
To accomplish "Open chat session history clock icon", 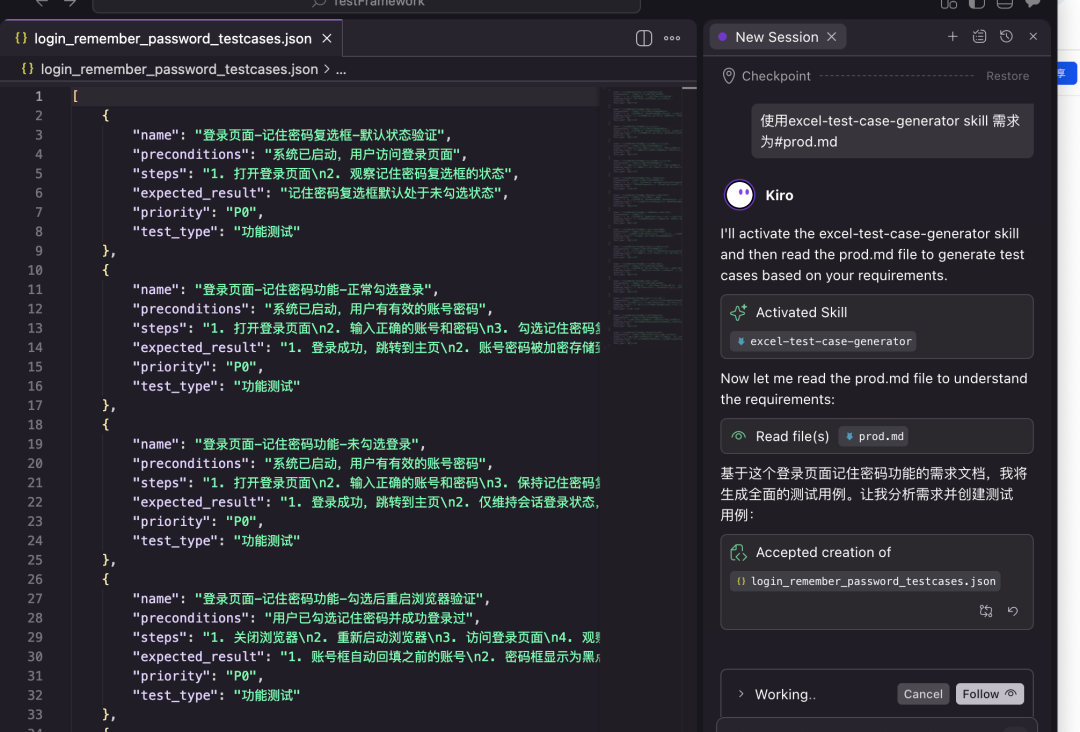I will click(1006, 37).
